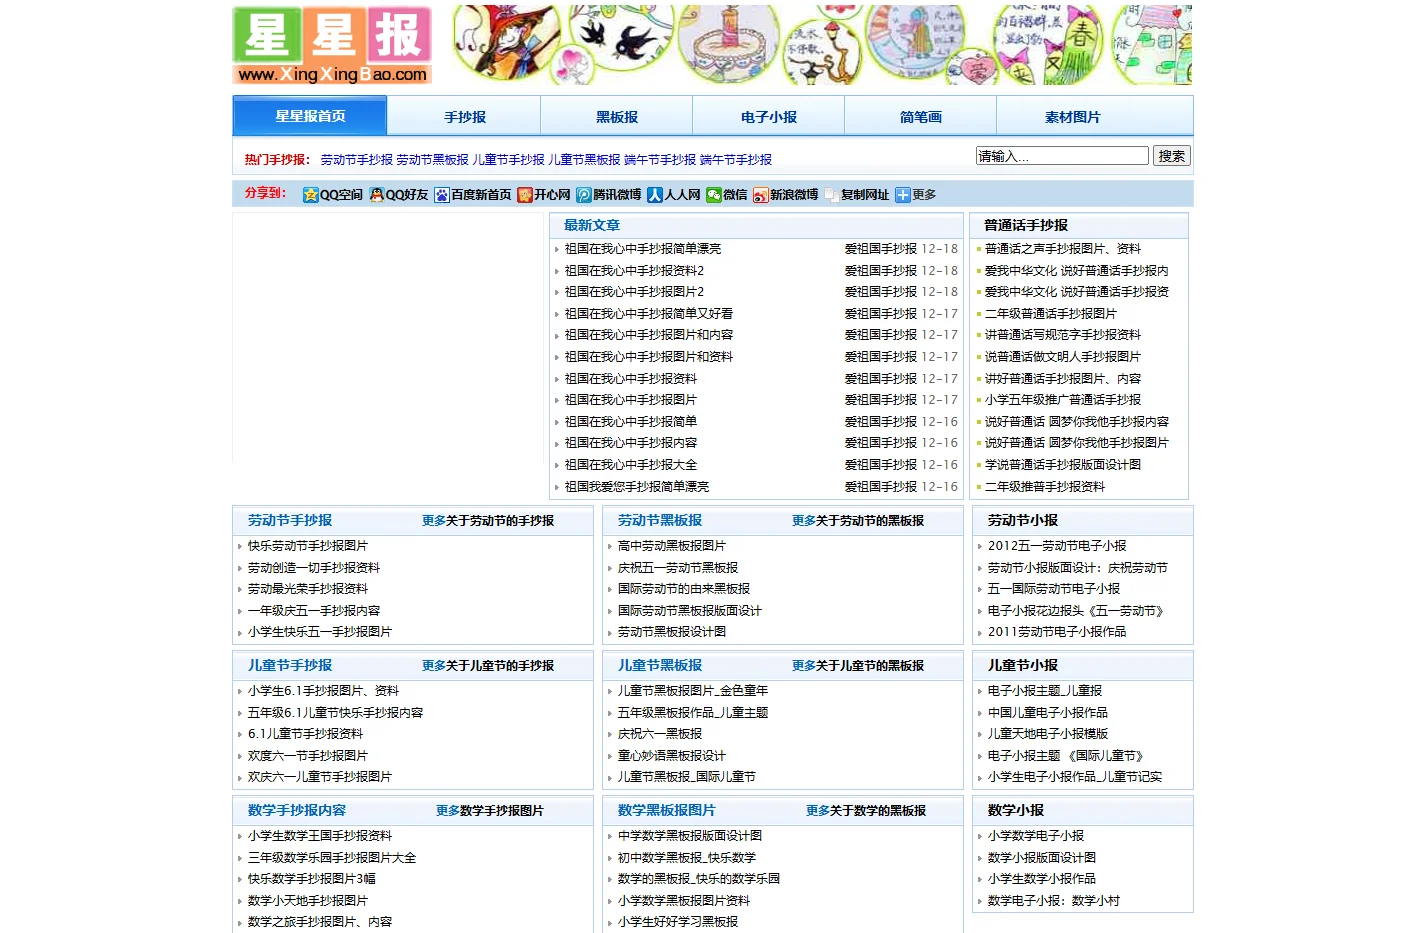The height and width of the screenshot is (933, 1424).
Task: Open hot link 劳动节黑板报
Action: click(432, 160)
